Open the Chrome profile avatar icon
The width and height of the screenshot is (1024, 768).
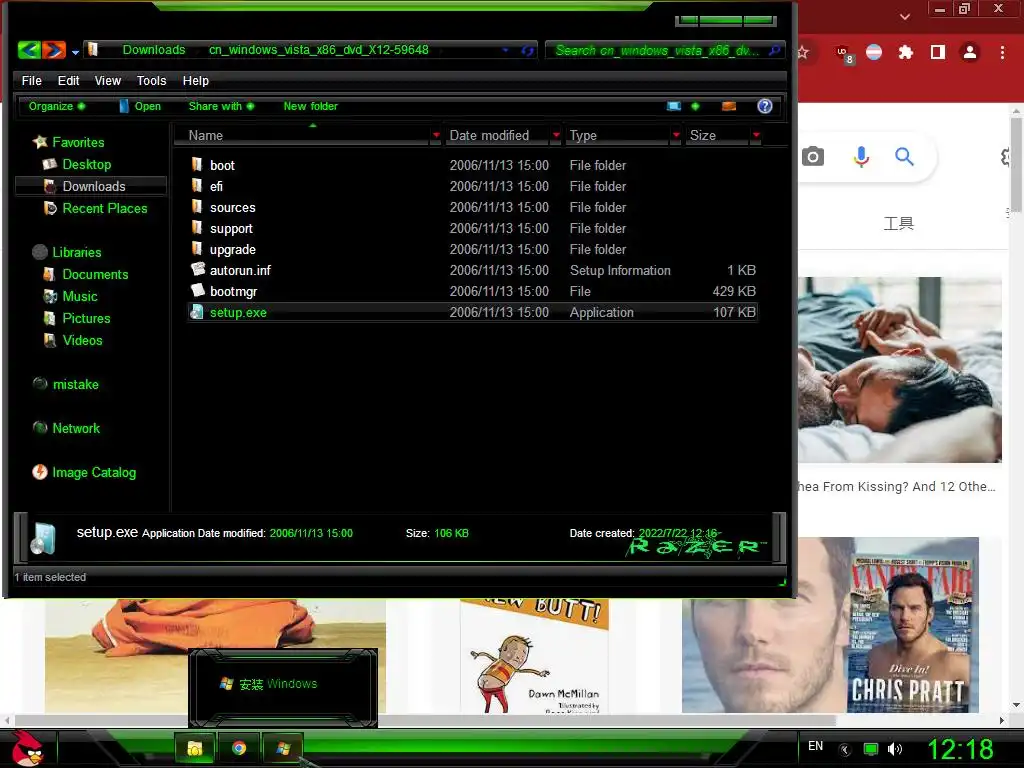(970, 52)
